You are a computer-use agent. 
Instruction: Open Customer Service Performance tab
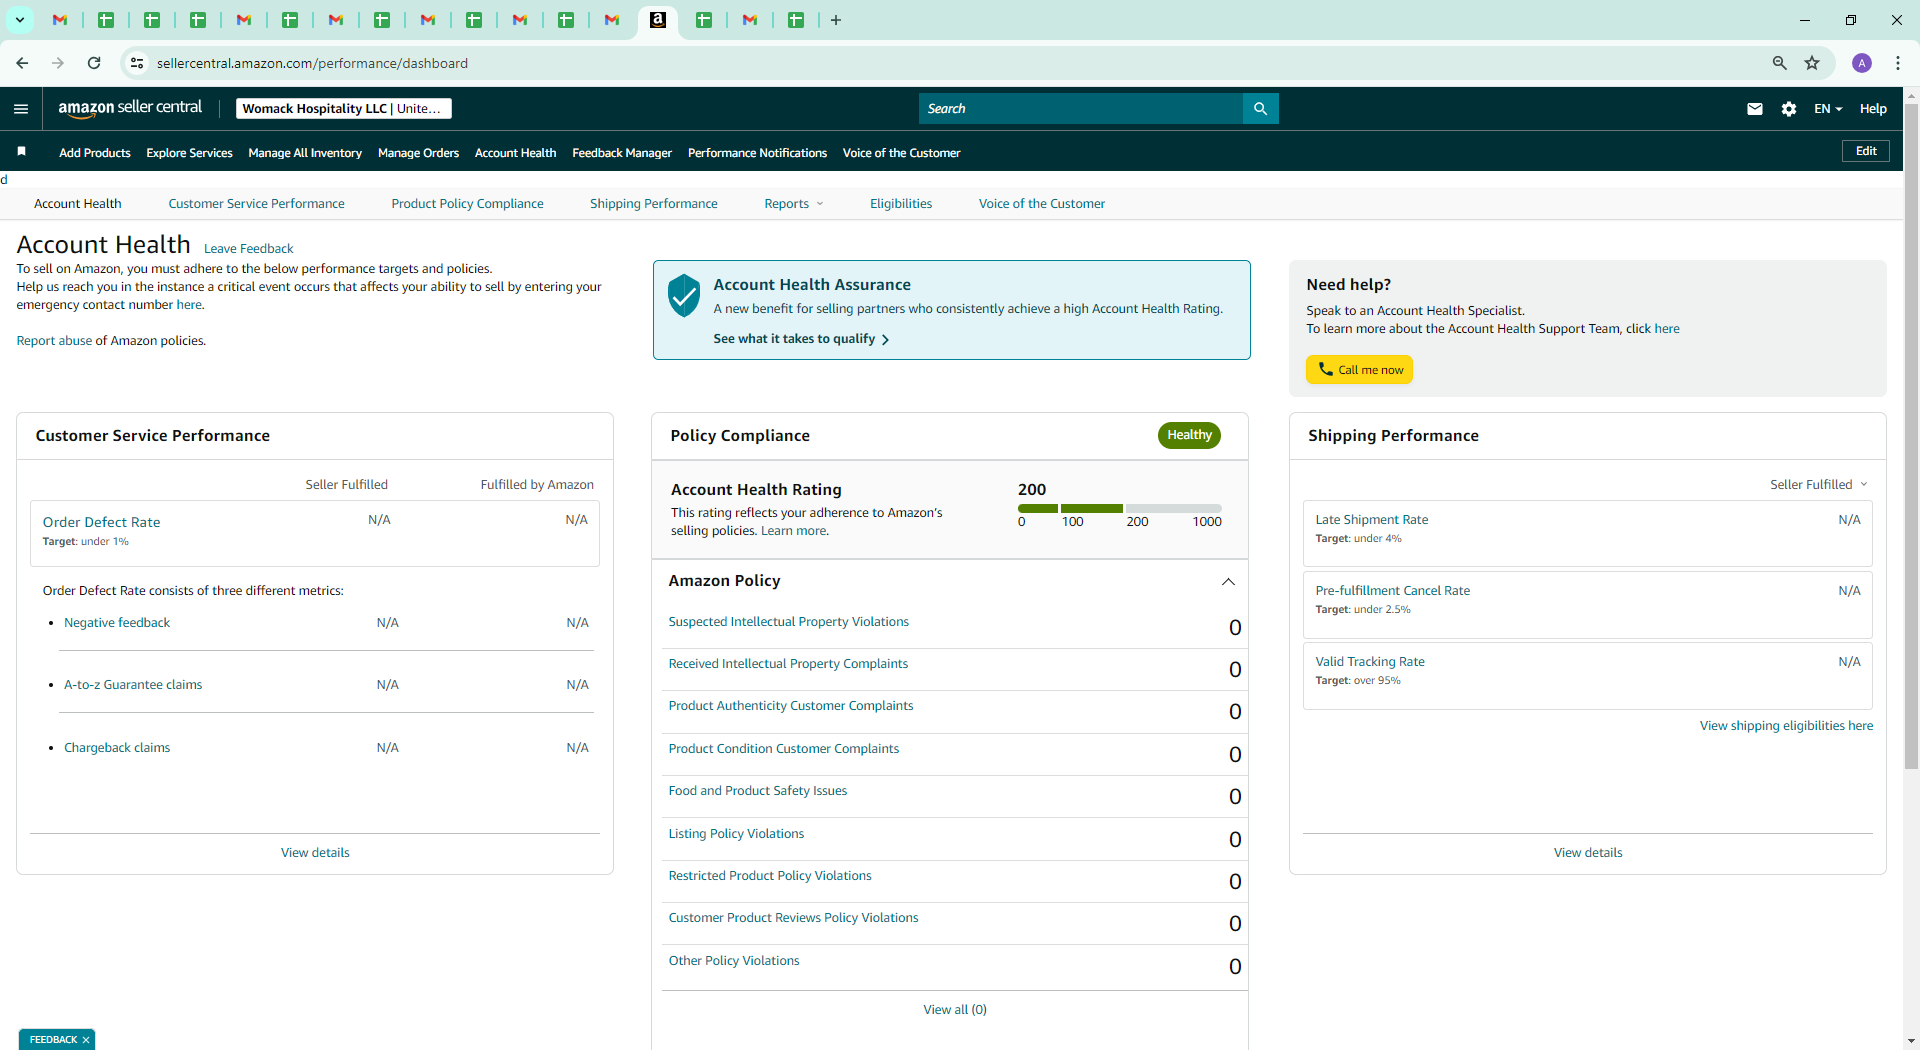[256, 204]
